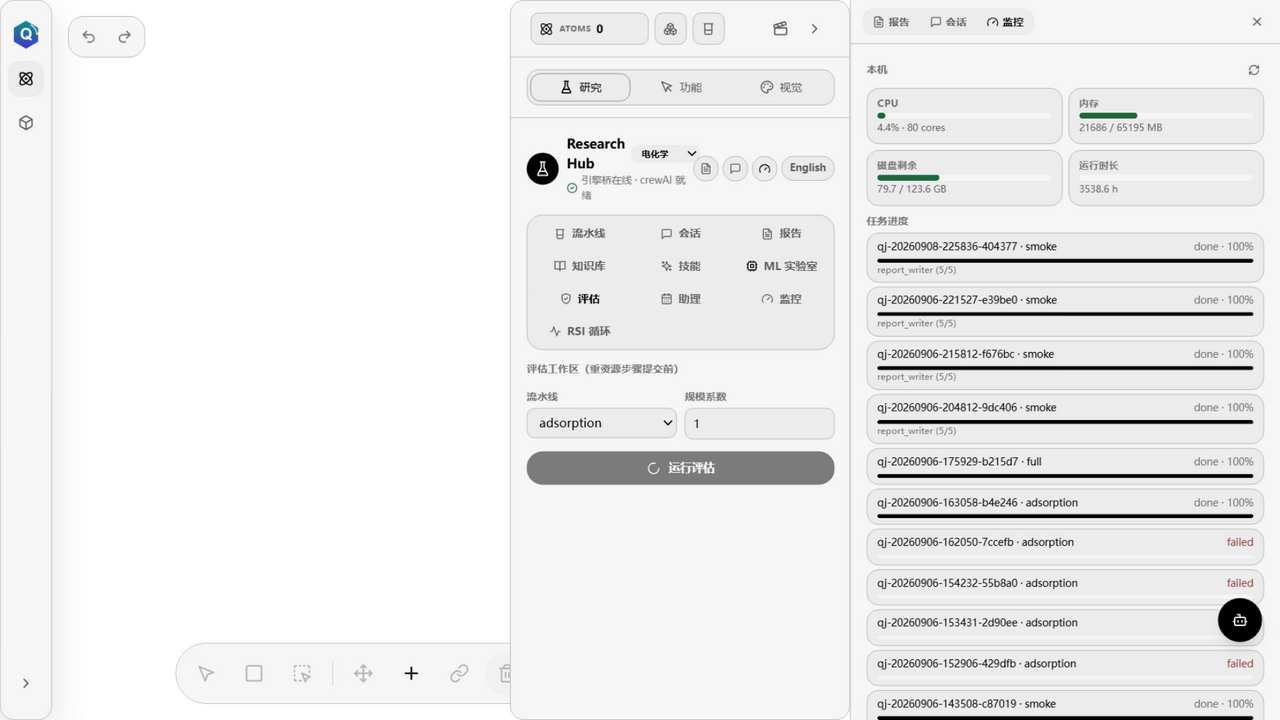Screen dimensions: 1280x720
Task: Open the 助理 section
Action: tap(681, 299)
